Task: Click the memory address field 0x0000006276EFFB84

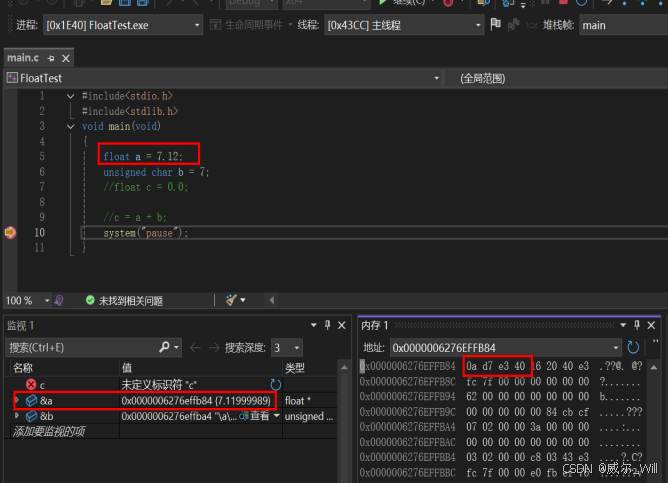Action: pyautogui.click(x=501, y=348)
